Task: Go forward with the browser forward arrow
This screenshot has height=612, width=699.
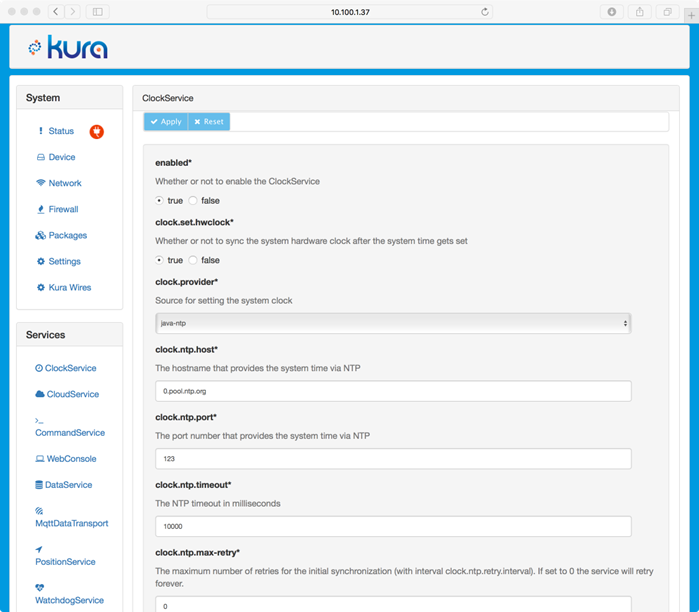Action: 72,12
